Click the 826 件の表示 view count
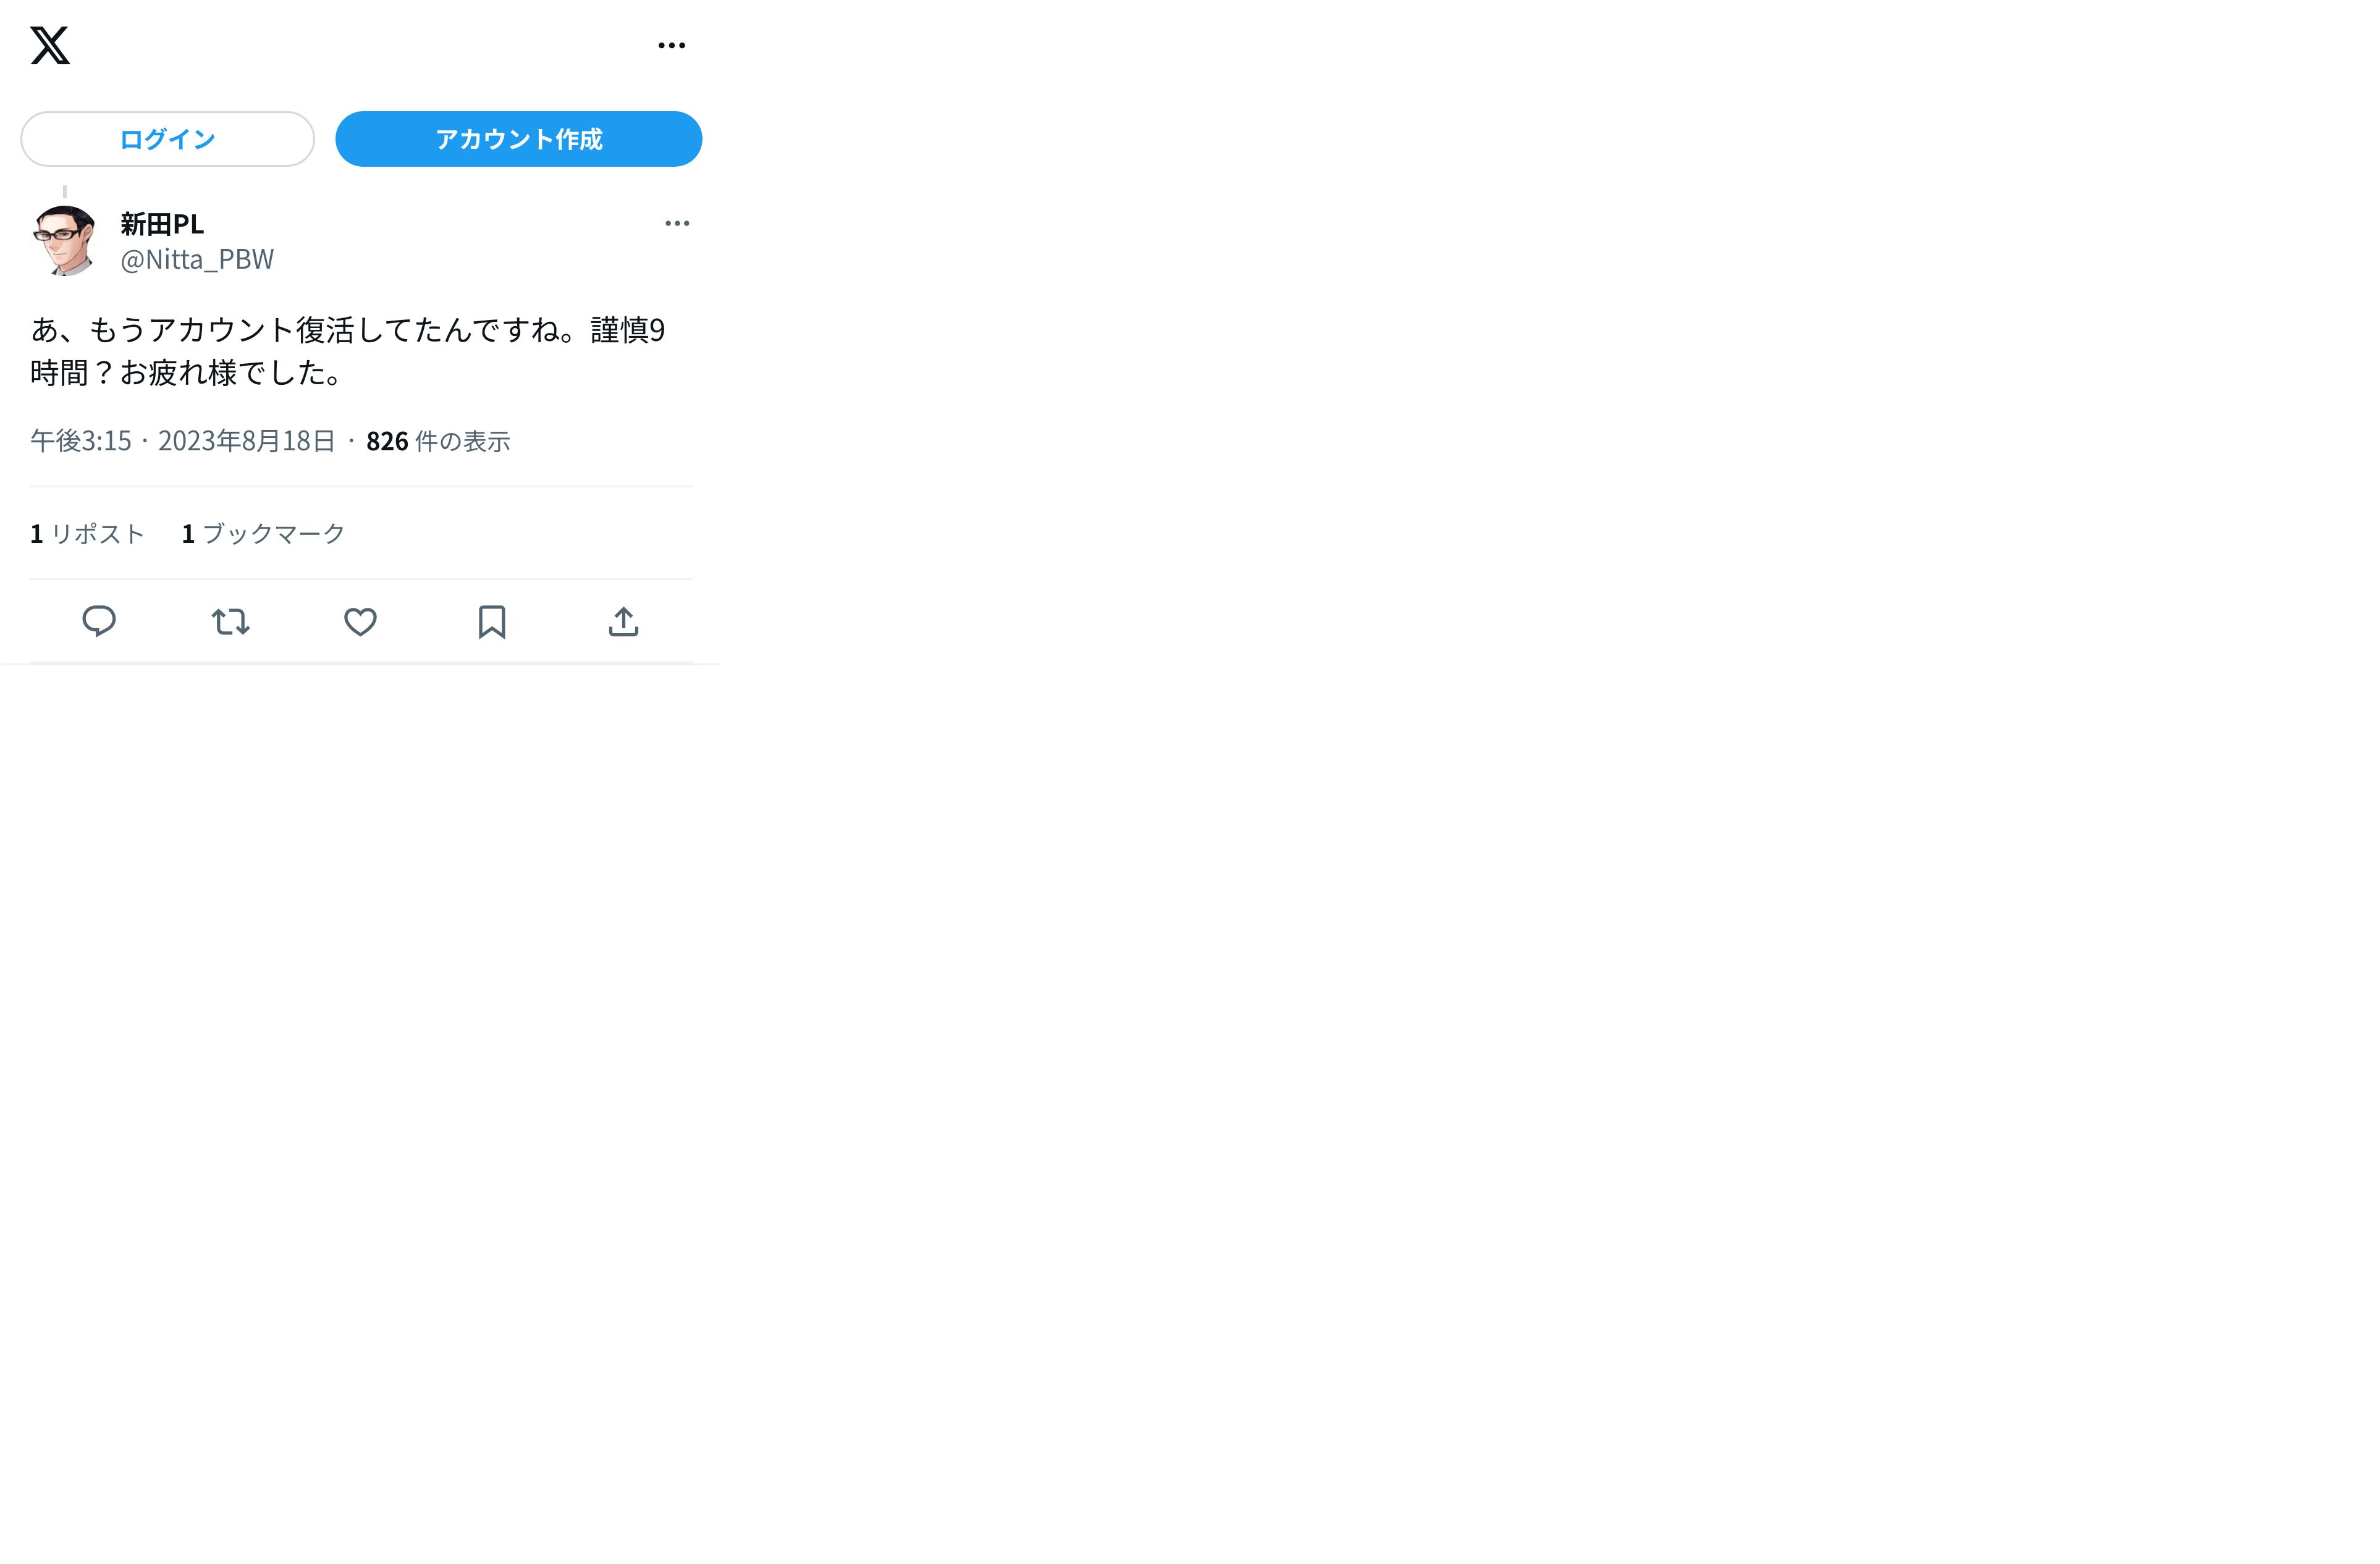This screenshot has height=1564, width=2380. point(438,441)
